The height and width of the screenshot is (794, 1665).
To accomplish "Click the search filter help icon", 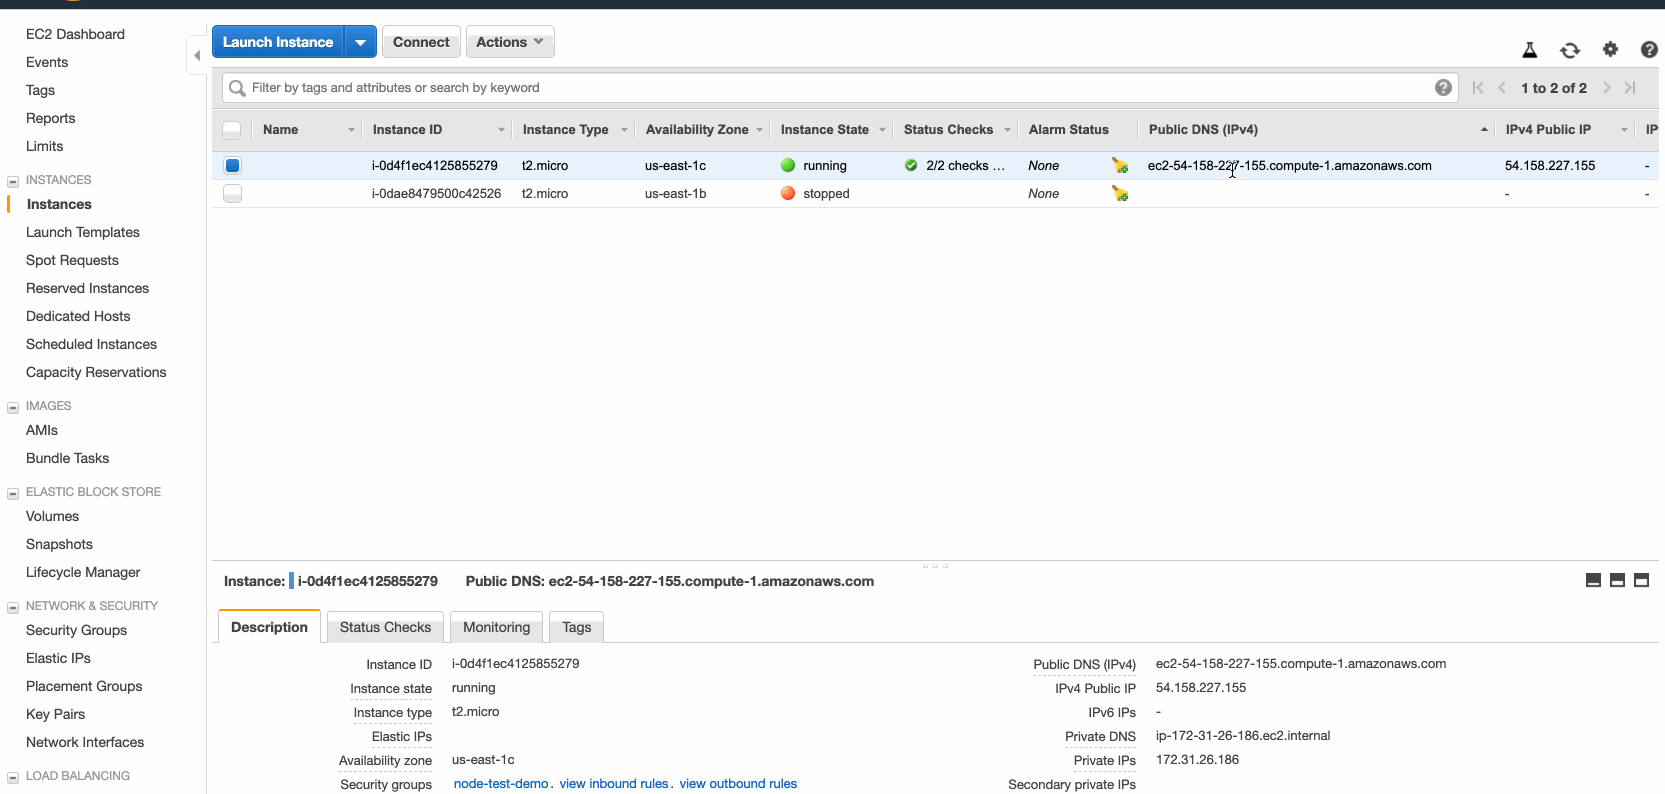I will click(1443, 88).
